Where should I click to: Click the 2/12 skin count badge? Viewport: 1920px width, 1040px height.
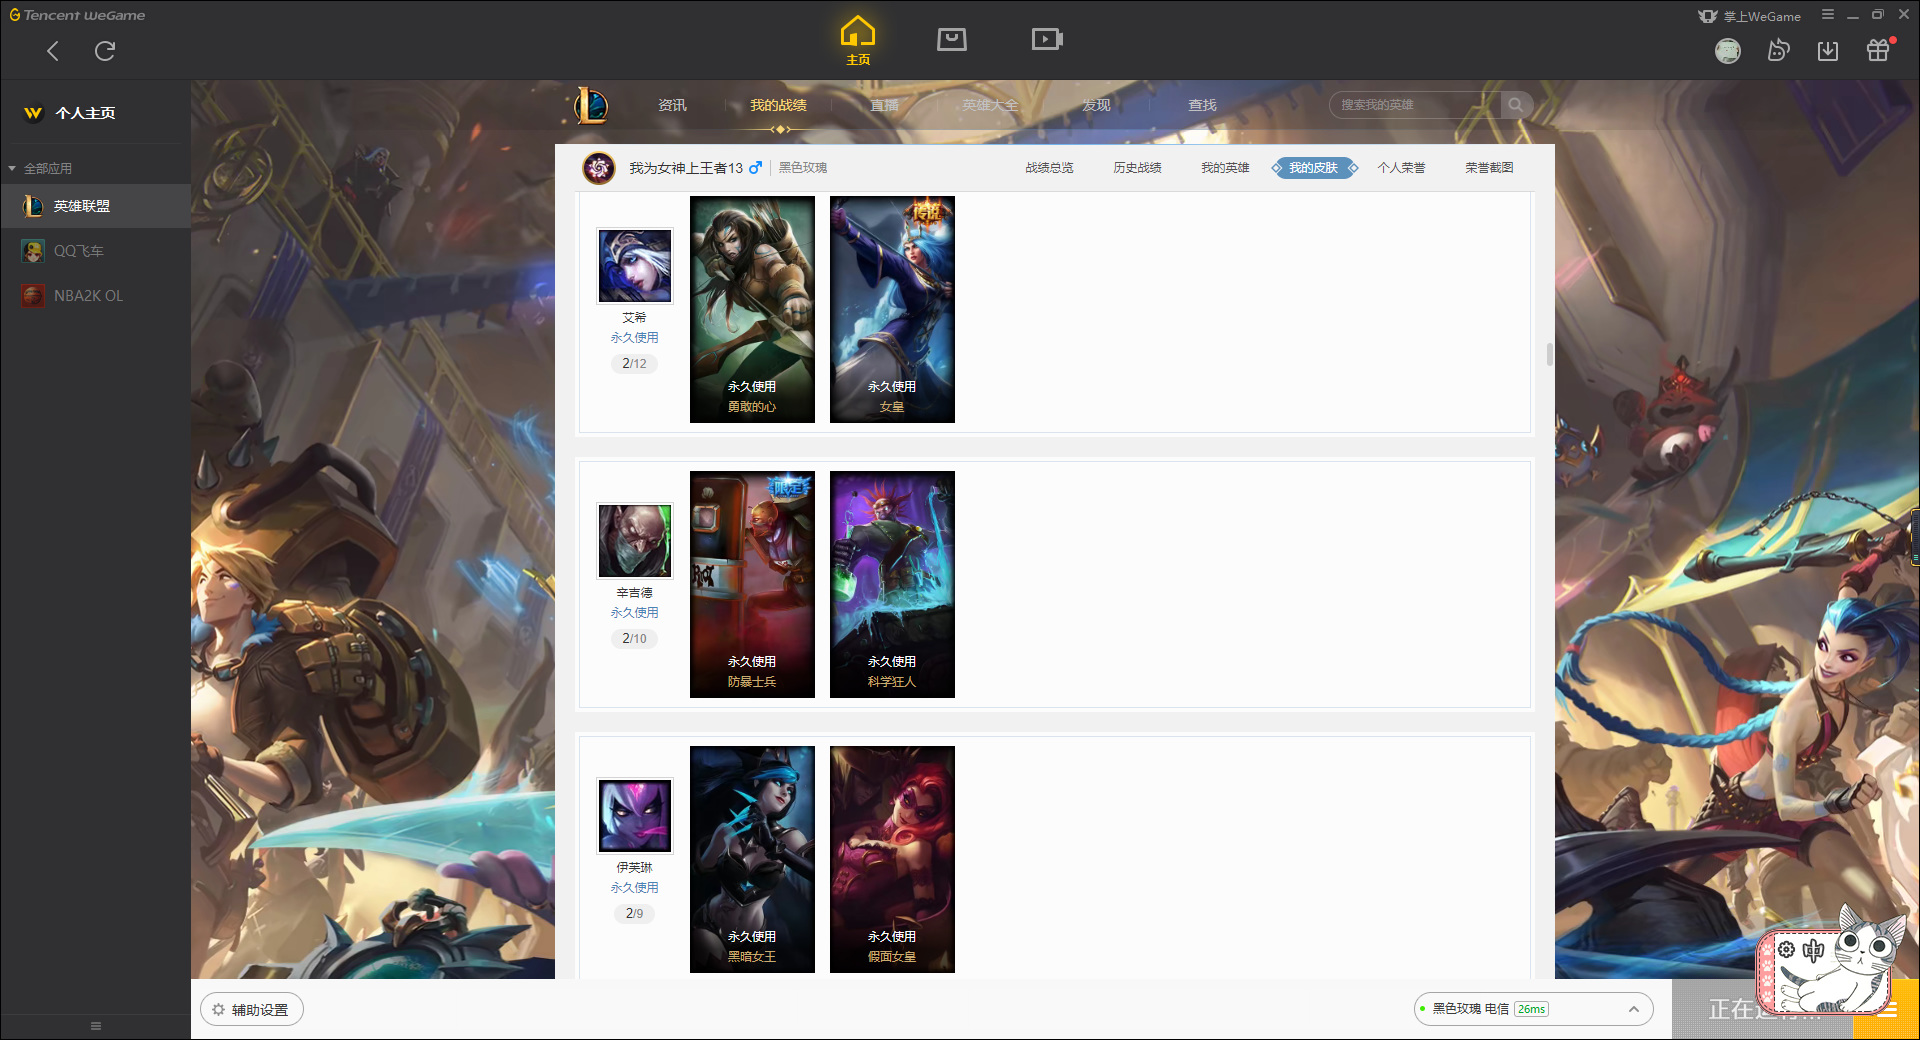(634, 364)
